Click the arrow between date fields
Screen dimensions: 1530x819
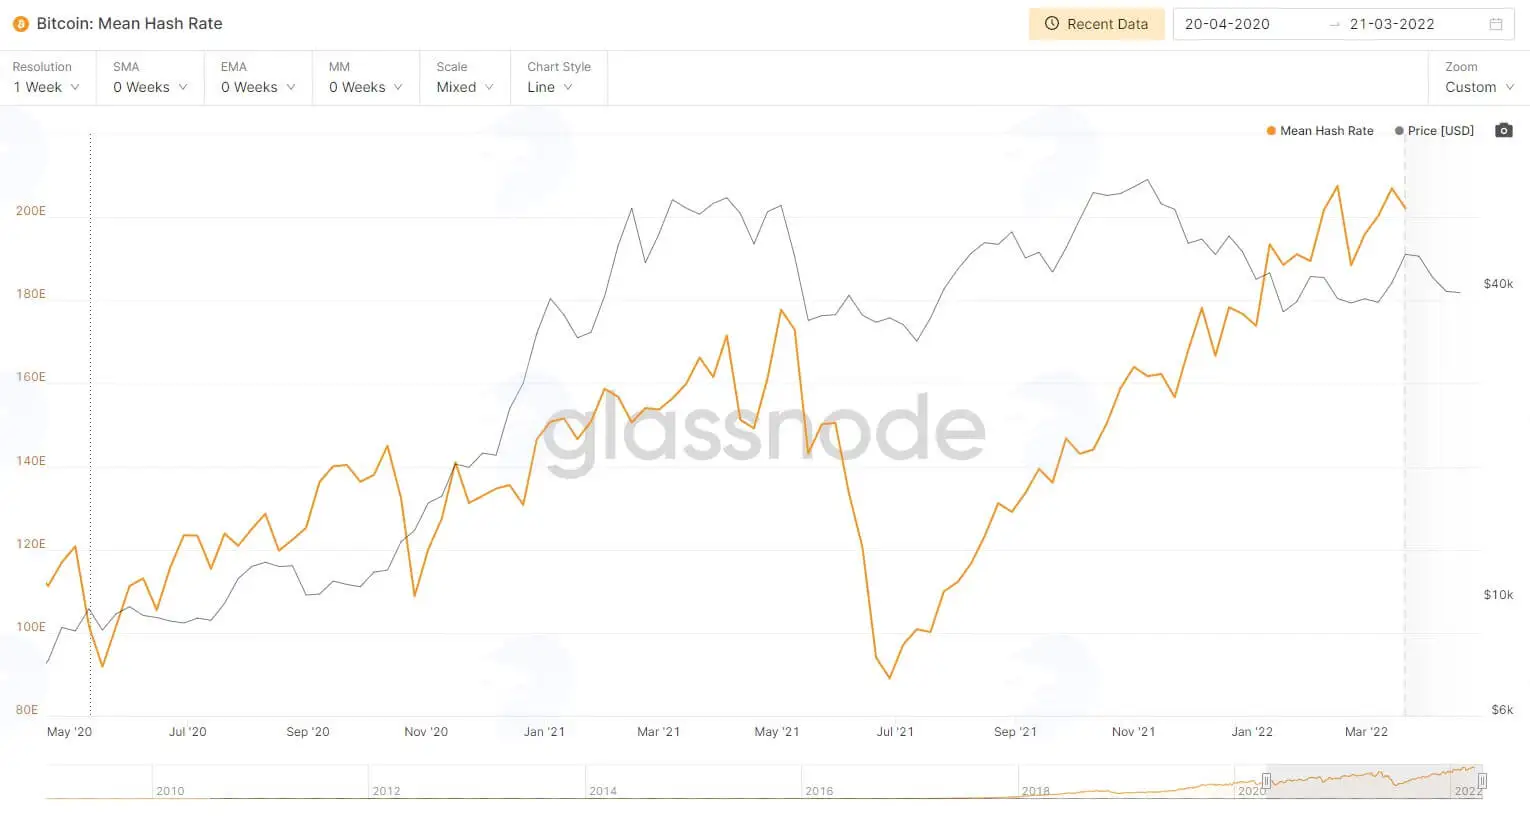pos(1334,24)
